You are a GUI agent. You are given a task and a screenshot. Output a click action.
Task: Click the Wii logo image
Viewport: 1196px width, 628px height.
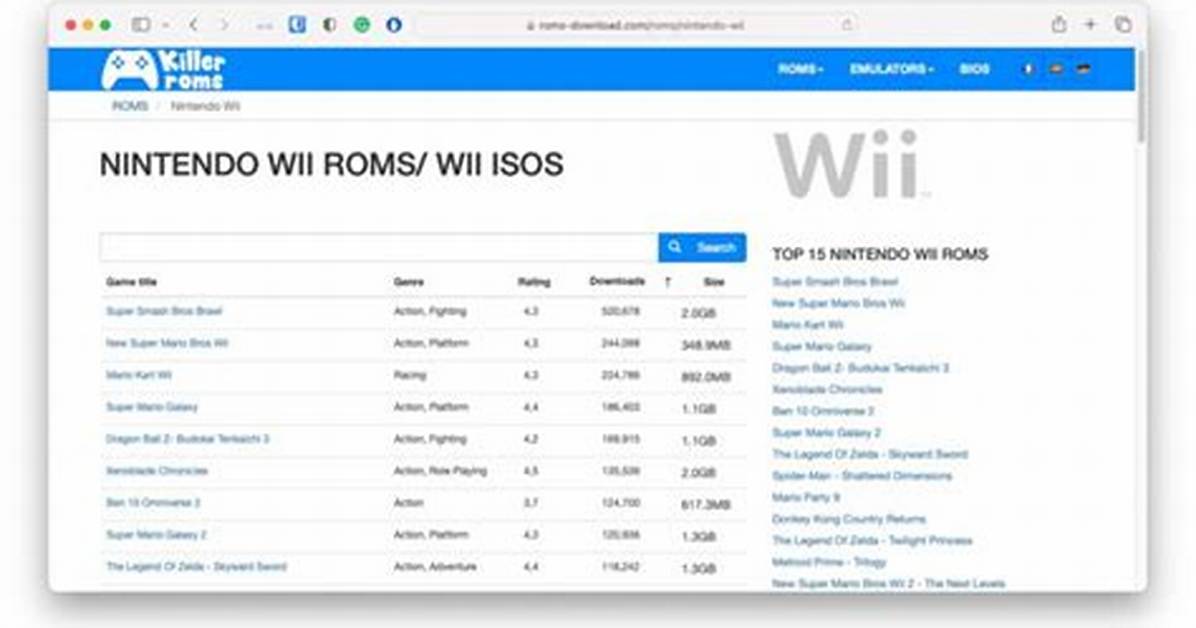coord(851,164)
